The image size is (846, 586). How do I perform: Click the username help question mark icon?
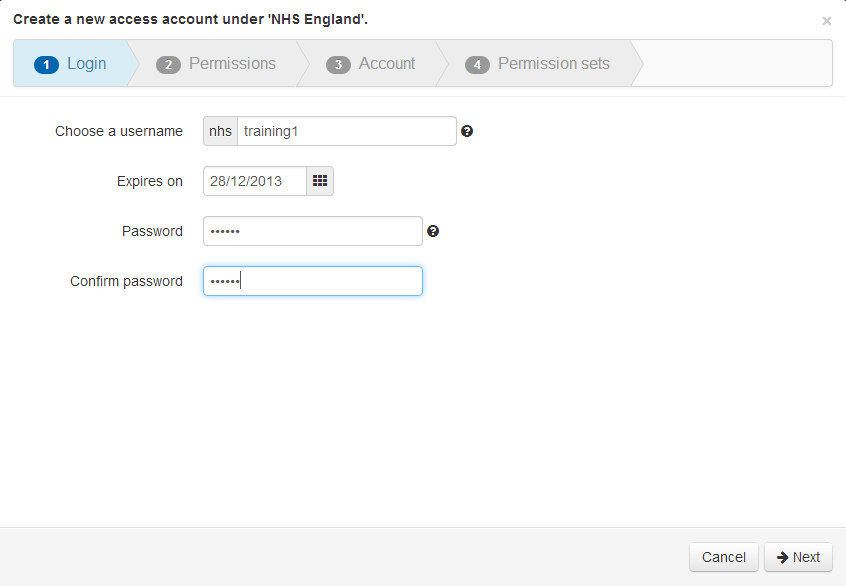tap(467, 130)
